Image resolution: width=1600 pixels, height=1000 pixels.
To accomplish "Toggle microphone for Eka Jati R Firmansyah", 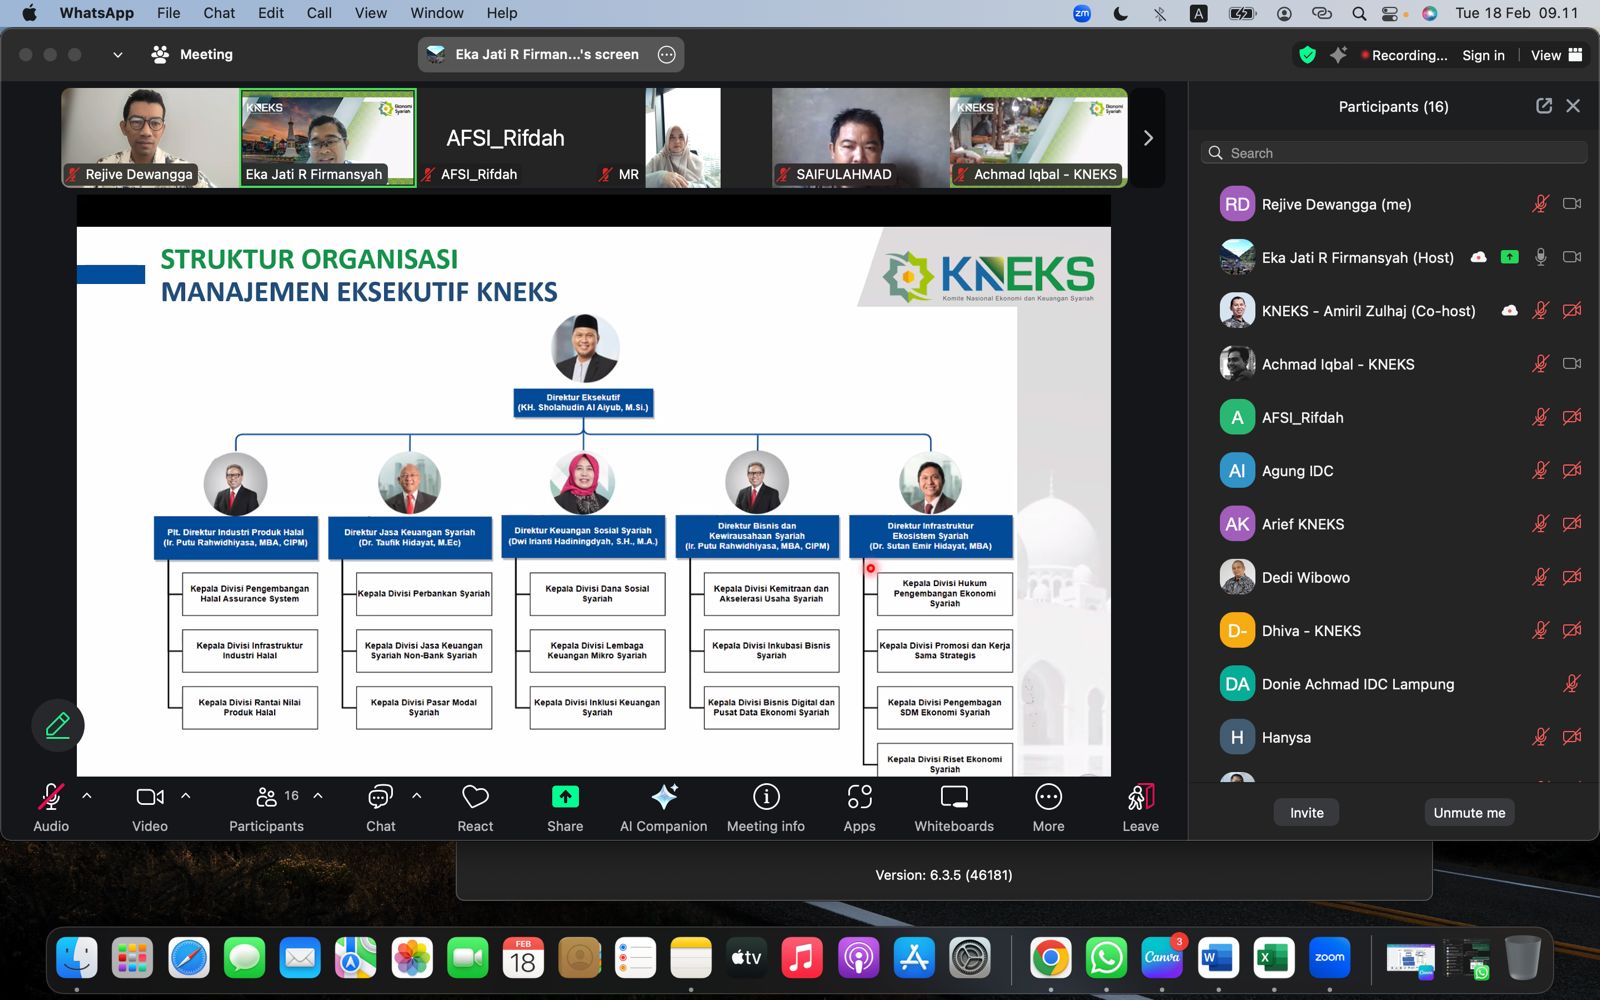I will tap(1541, 257).
